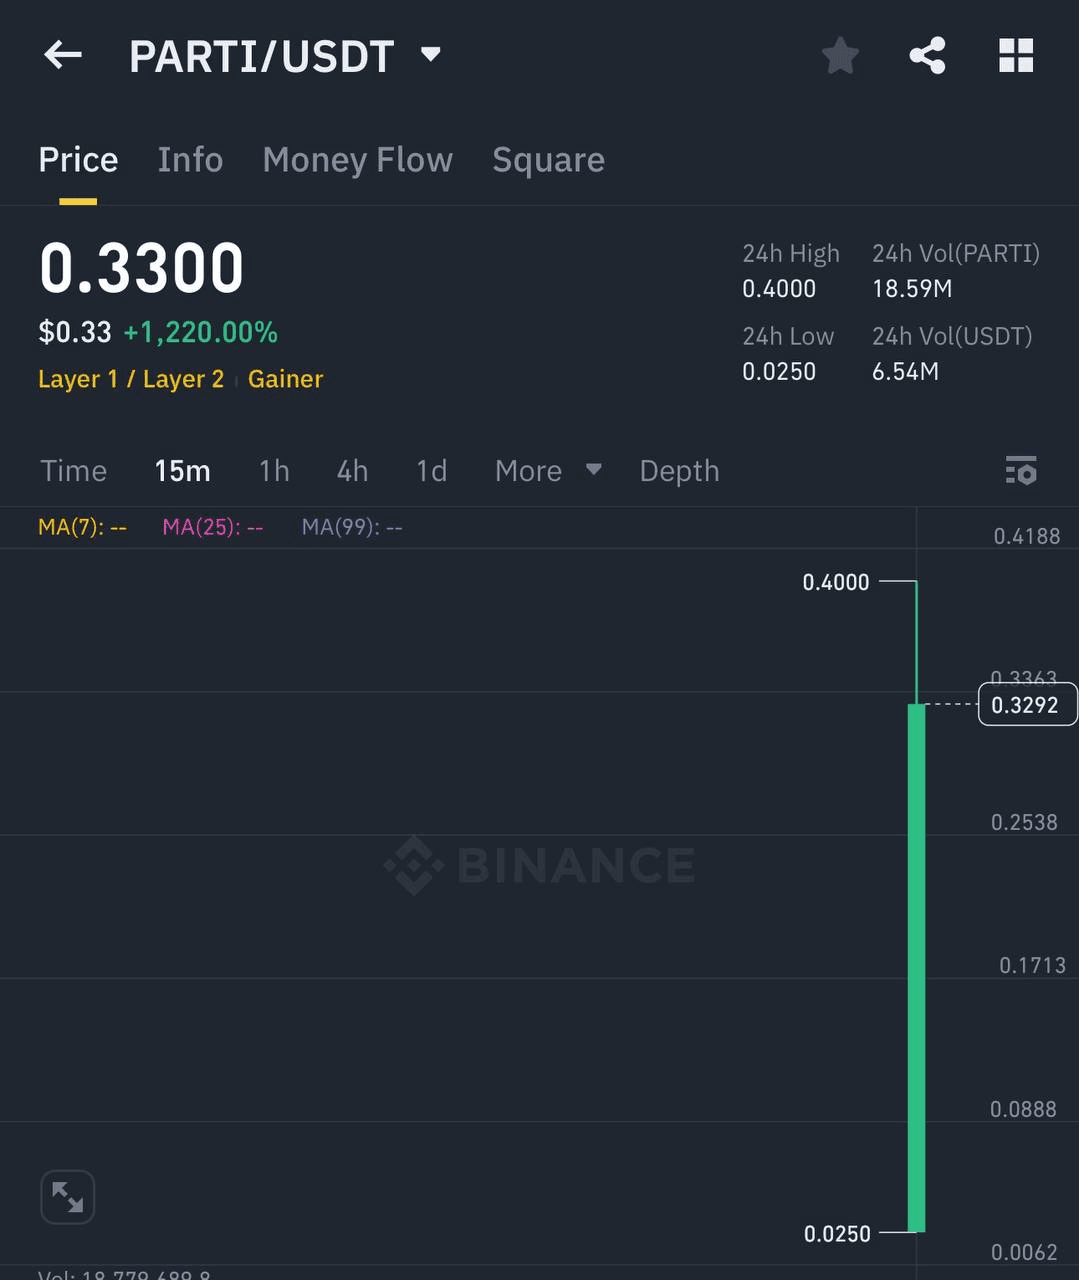This screenshot has width=1079, height=1280.
Task: Open chart indicator settings icon
Action: pyautogui.click(x=1021, y=470)
